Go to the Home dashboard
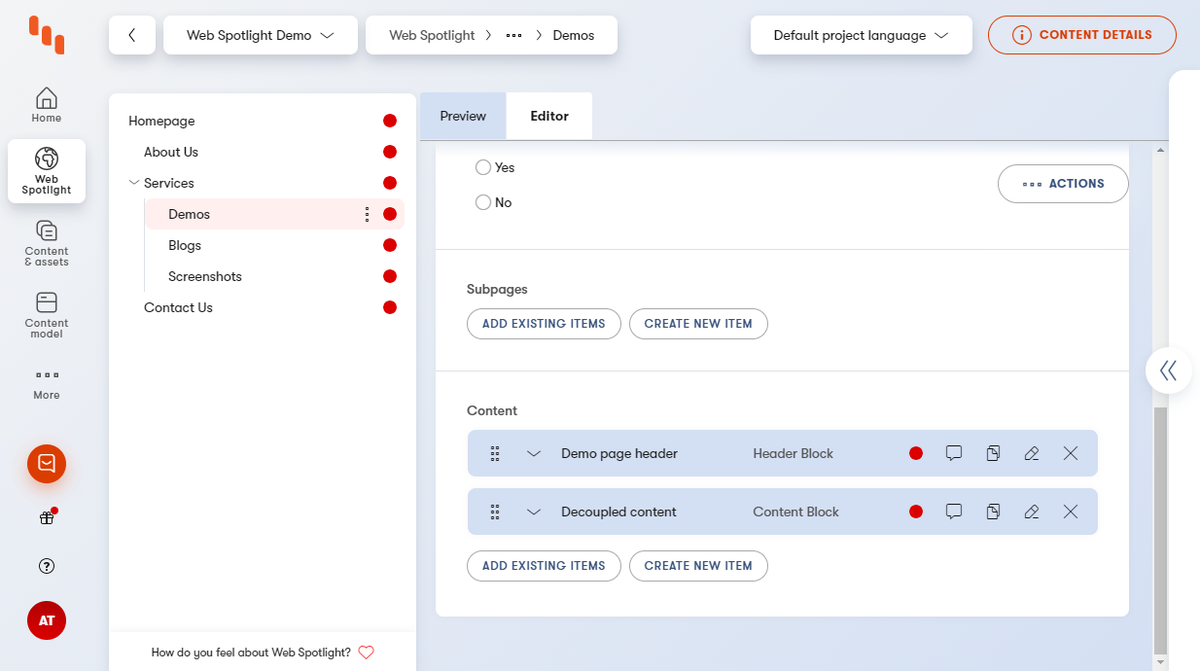Viewport: 1200px width, 671px height. pyautogui.click(x=46, y=104)
